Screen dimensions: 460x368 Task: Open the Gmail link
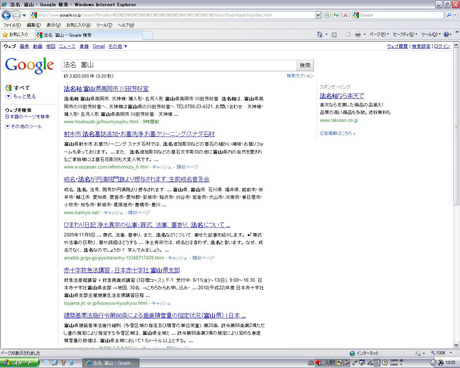point(99,46)
